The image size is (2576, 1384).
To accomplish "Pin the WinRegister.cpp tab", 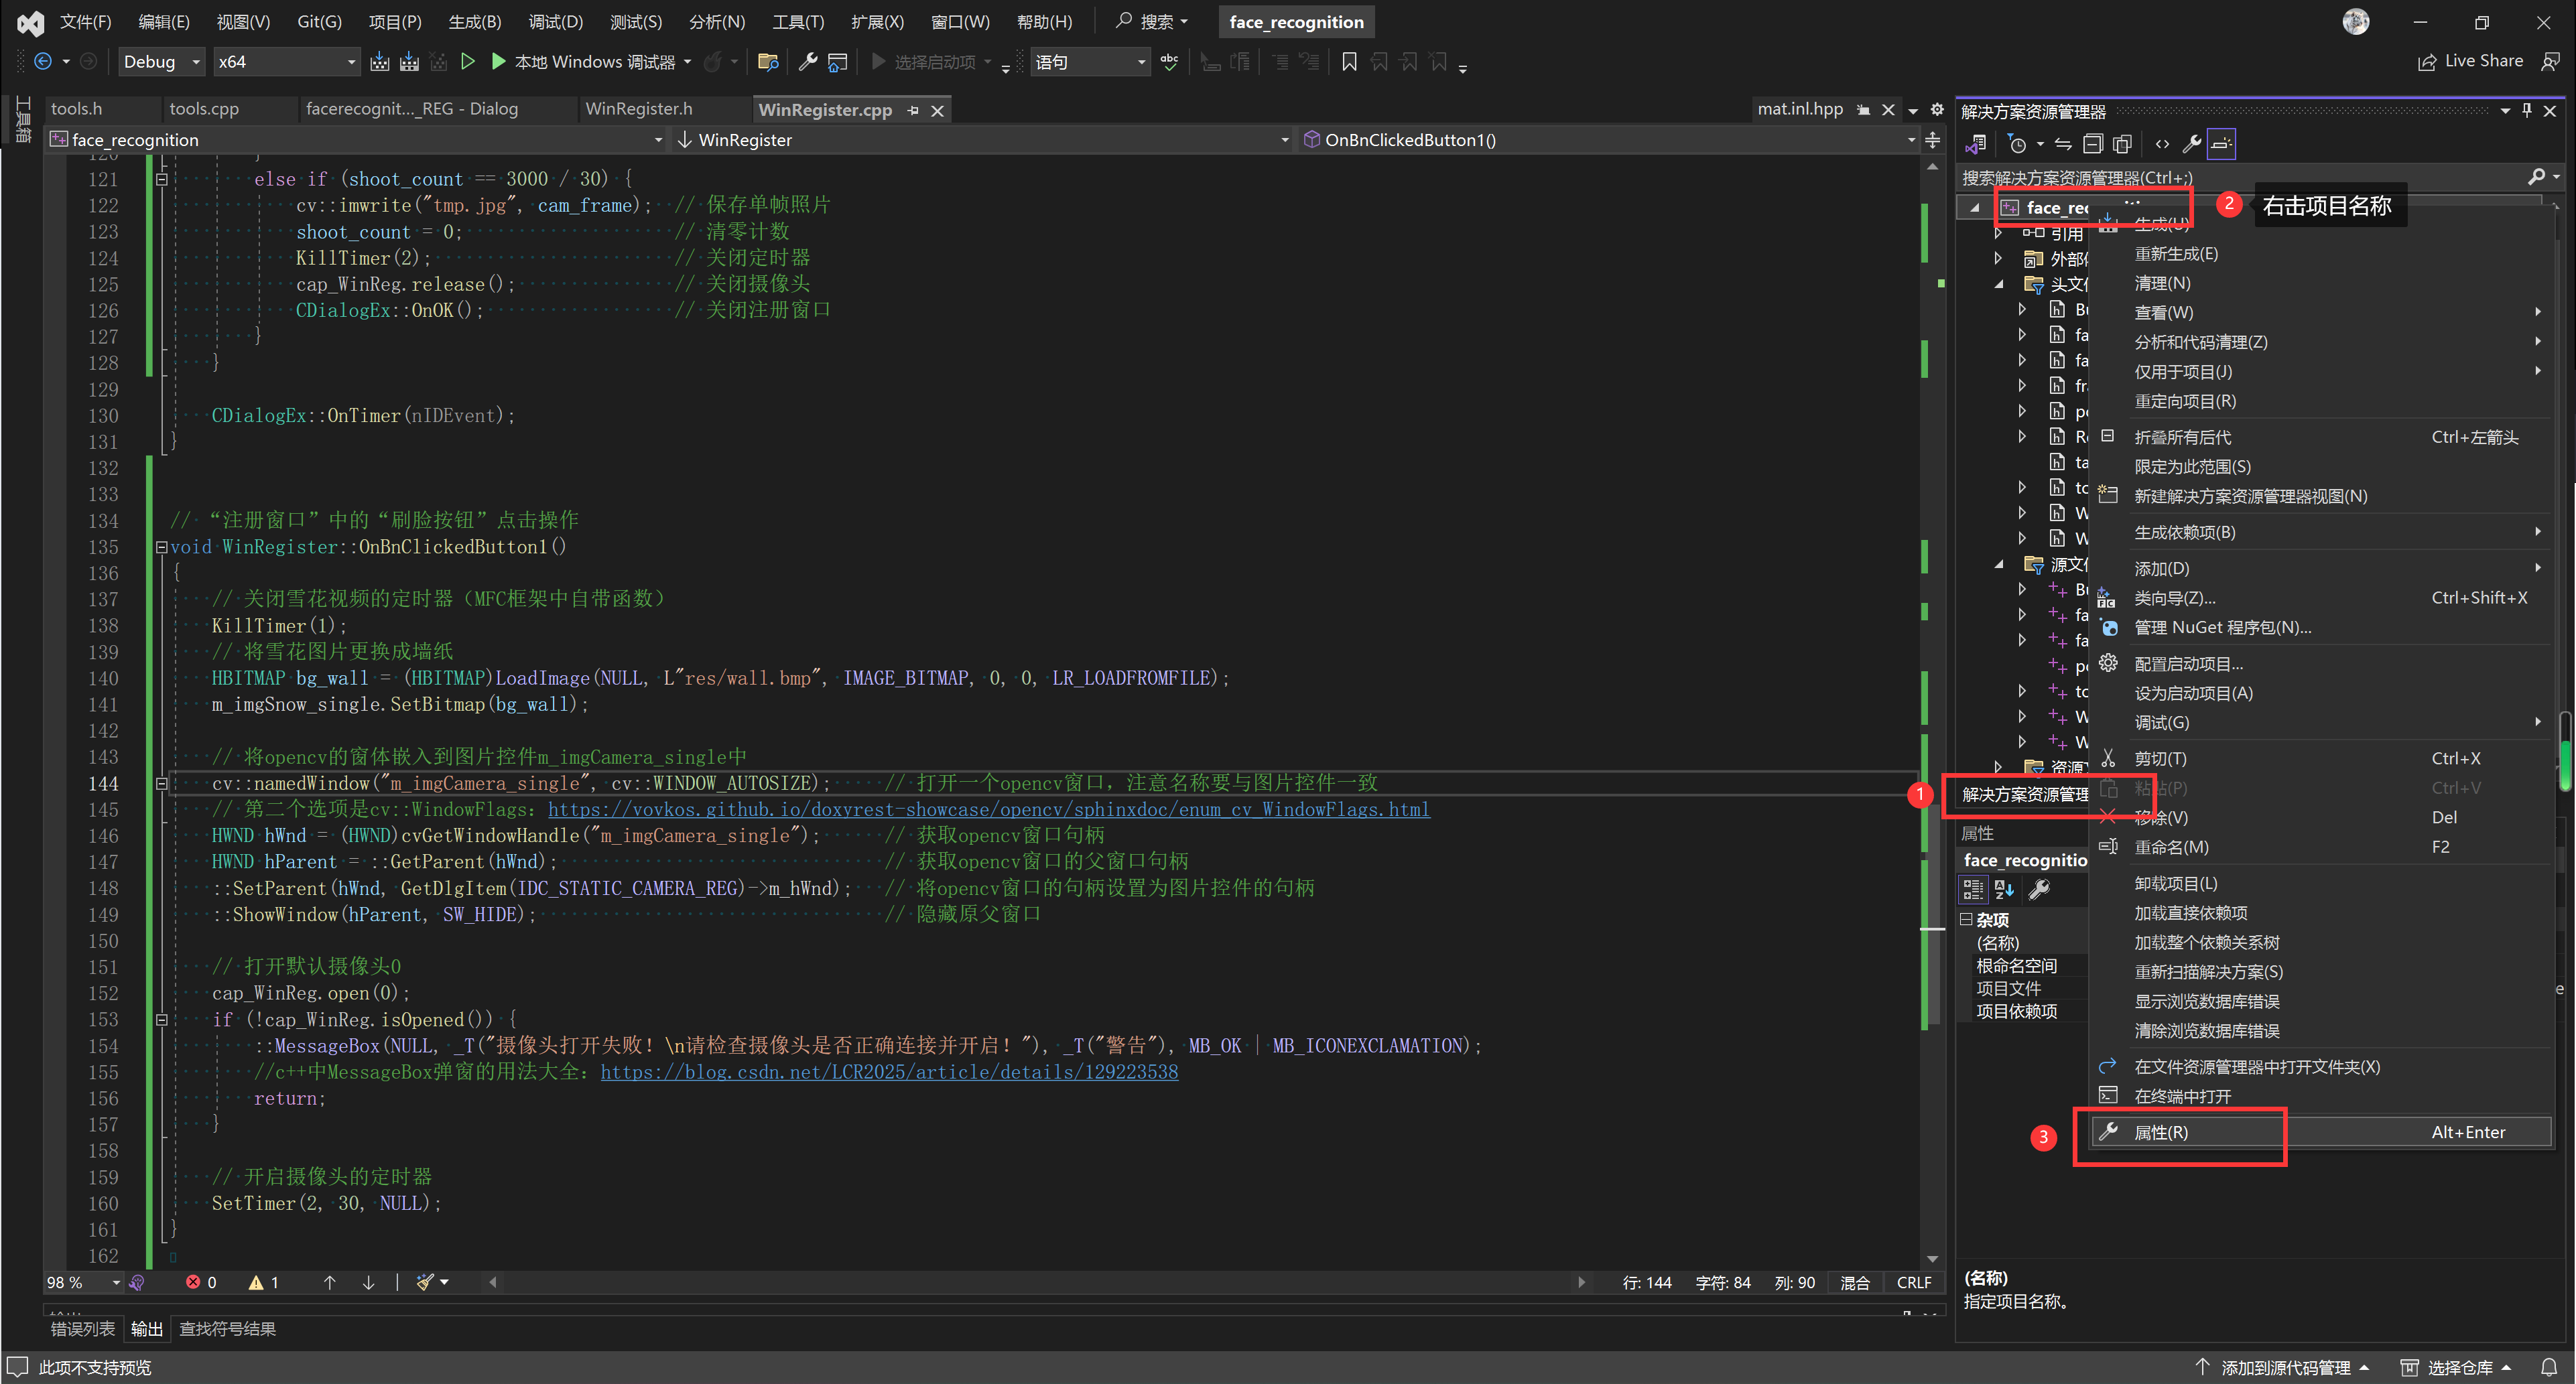I will point(913,110).
